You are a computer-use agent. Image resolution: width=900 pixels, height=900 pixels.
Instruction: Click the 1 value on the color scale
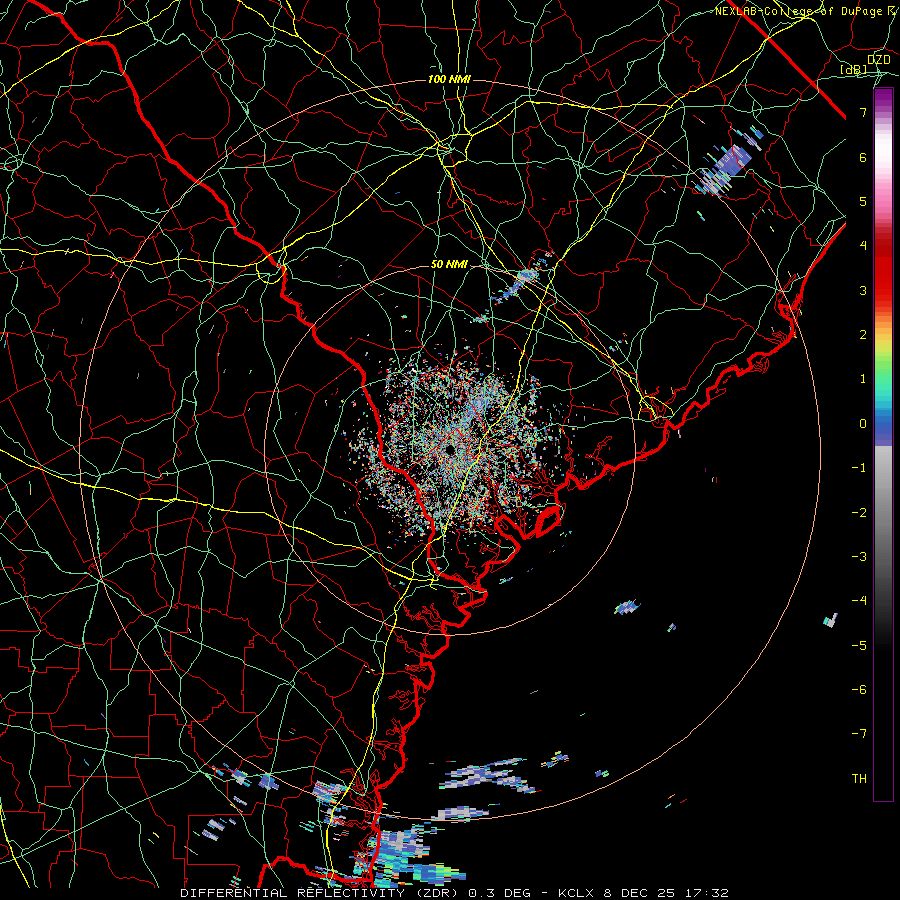863,379
